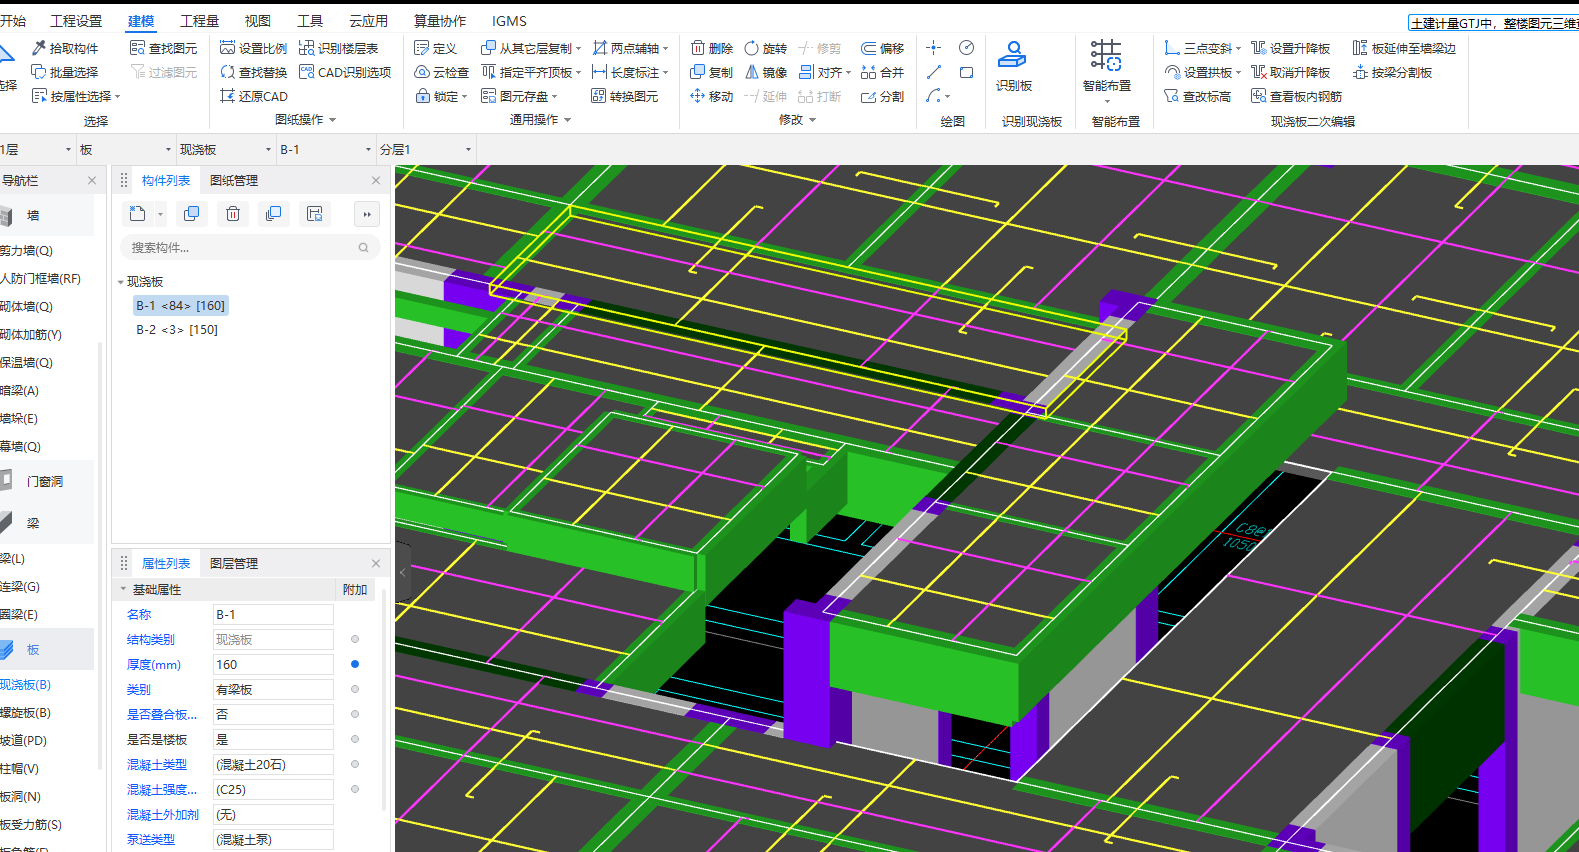
Task: Toggle the 类别 additional attribute radio
Action: pyautogui.click(x=355, y=689)
